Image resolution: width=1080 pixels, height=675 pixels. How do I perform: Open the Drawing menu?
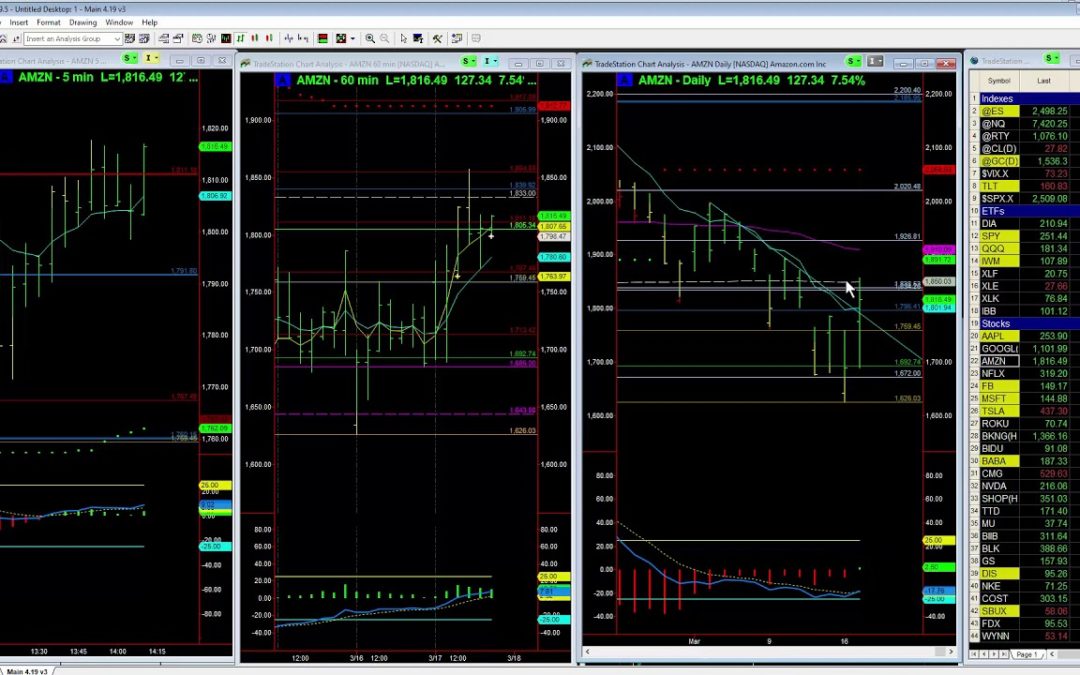tap(84, 22)
